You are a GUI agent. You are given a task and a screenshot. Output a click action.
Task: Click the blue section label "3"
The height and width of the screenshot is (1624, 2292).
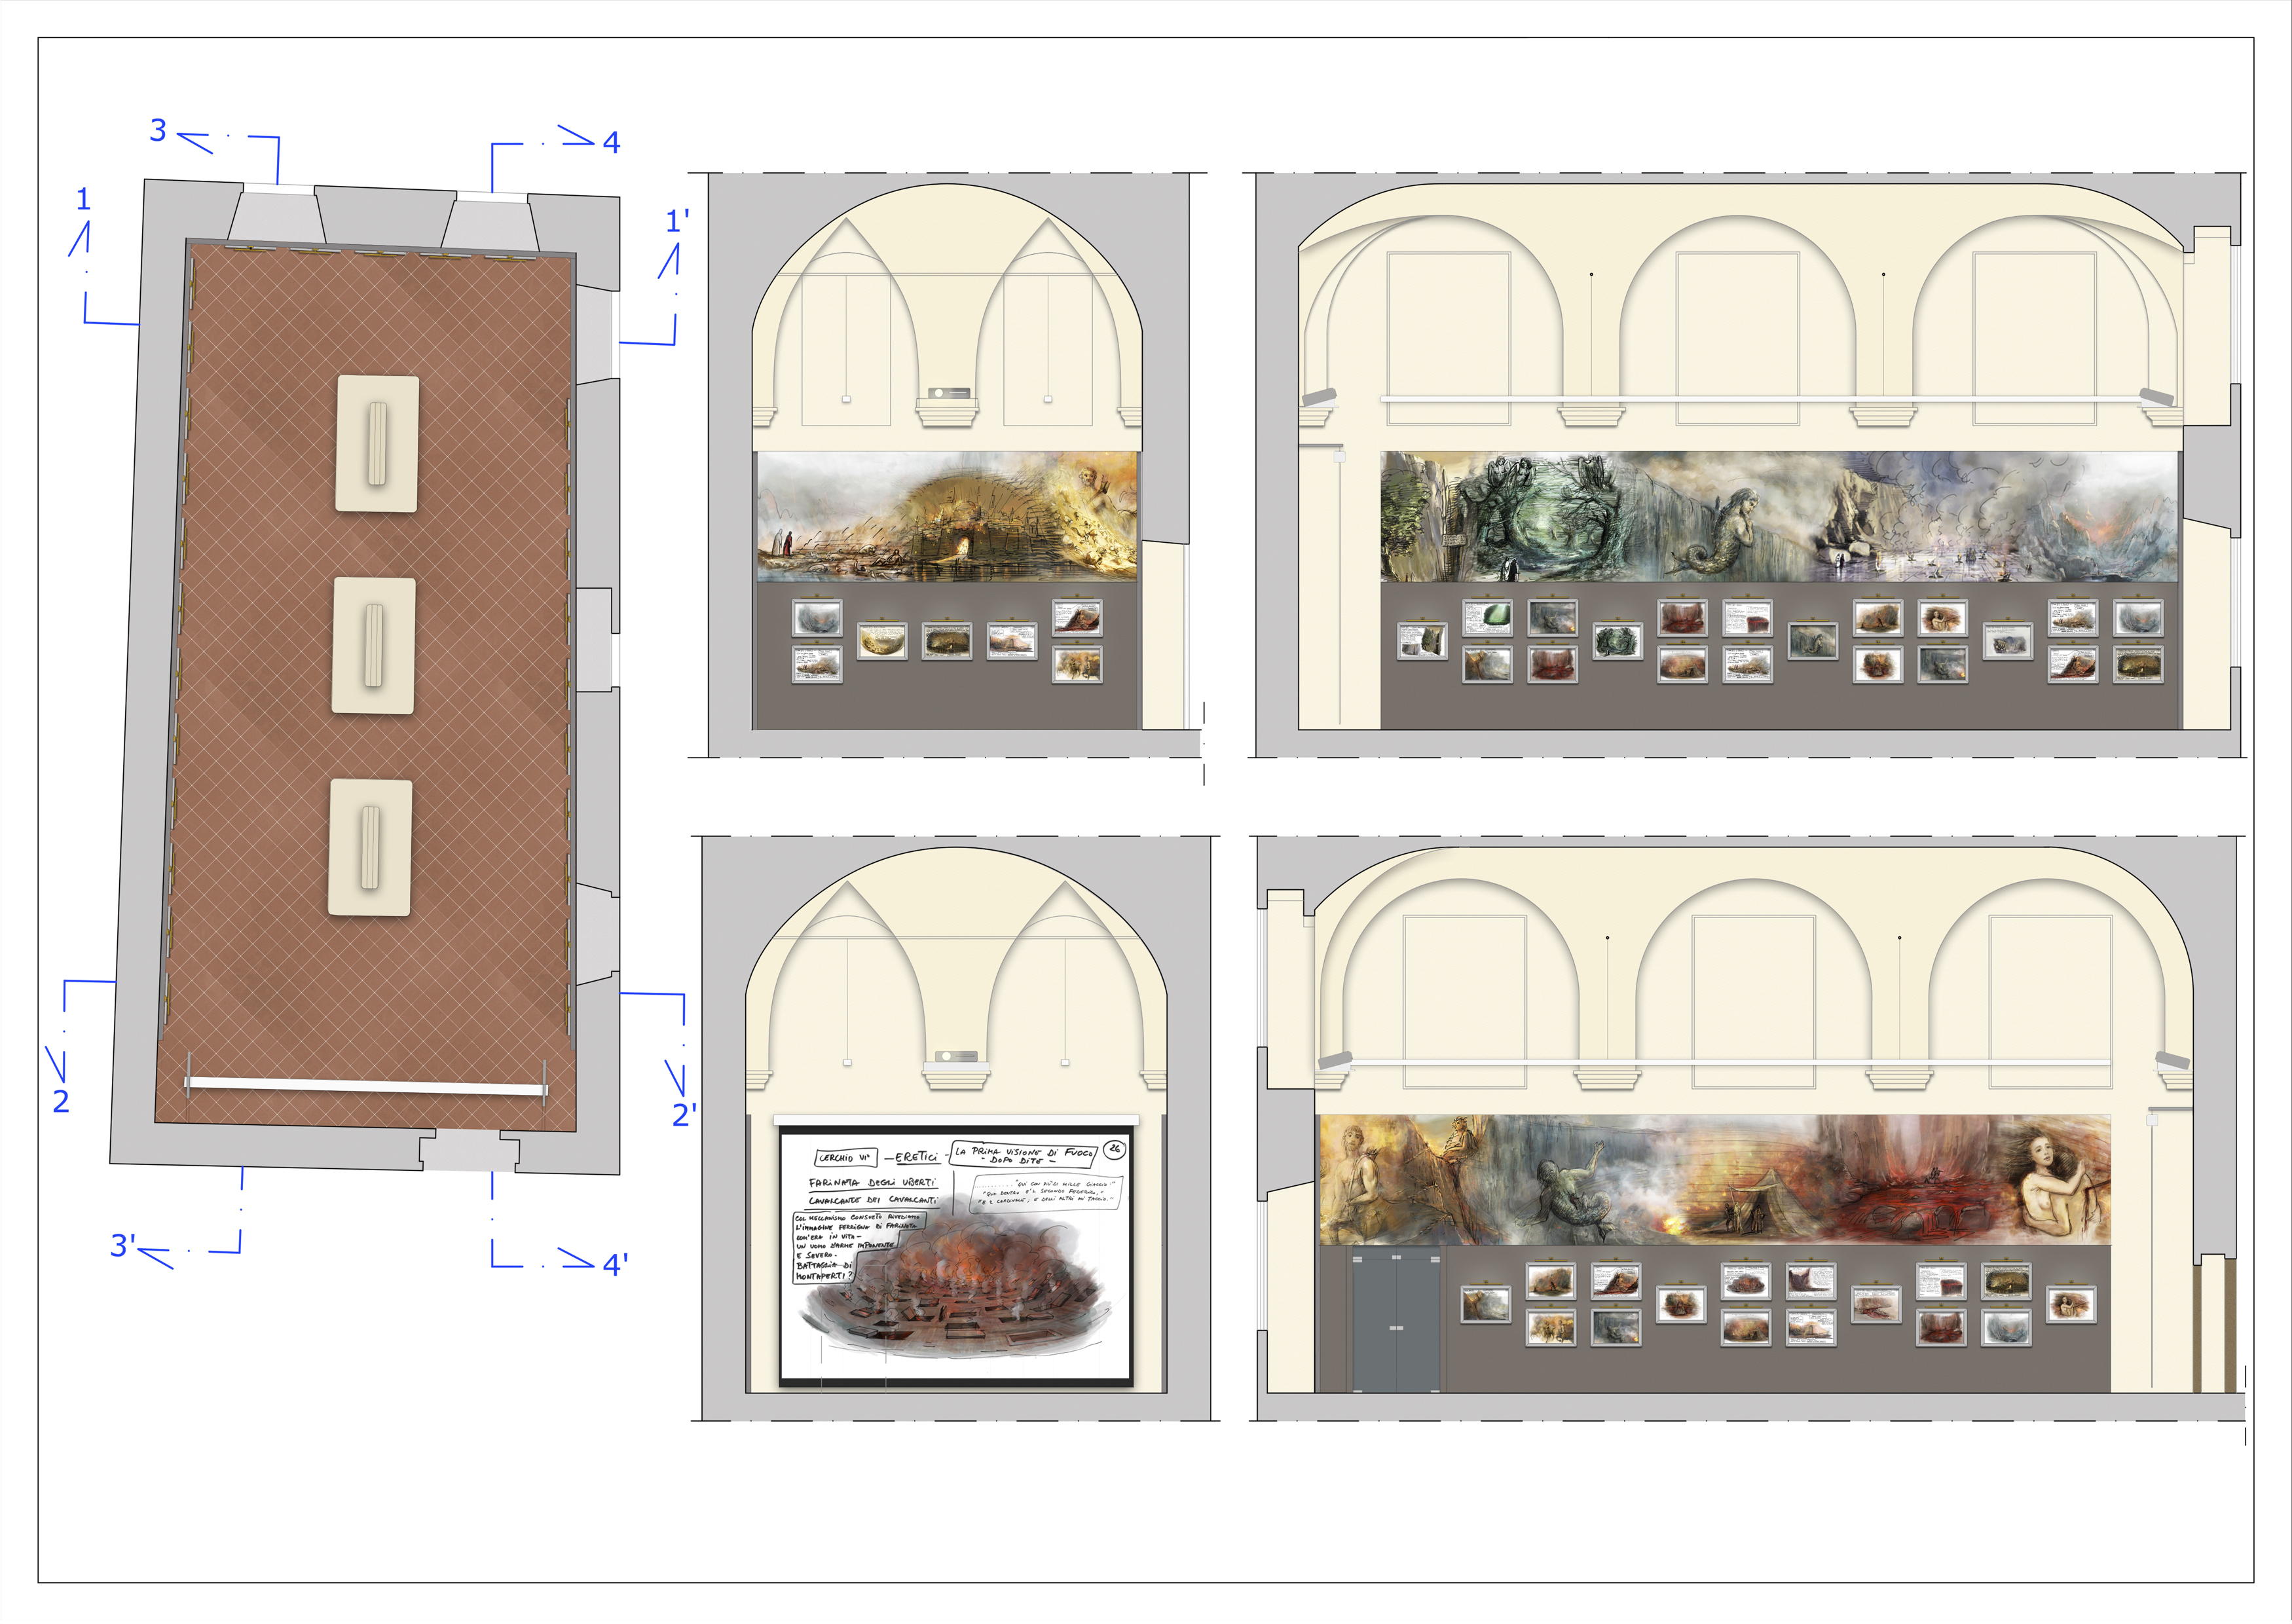point(158,130)
